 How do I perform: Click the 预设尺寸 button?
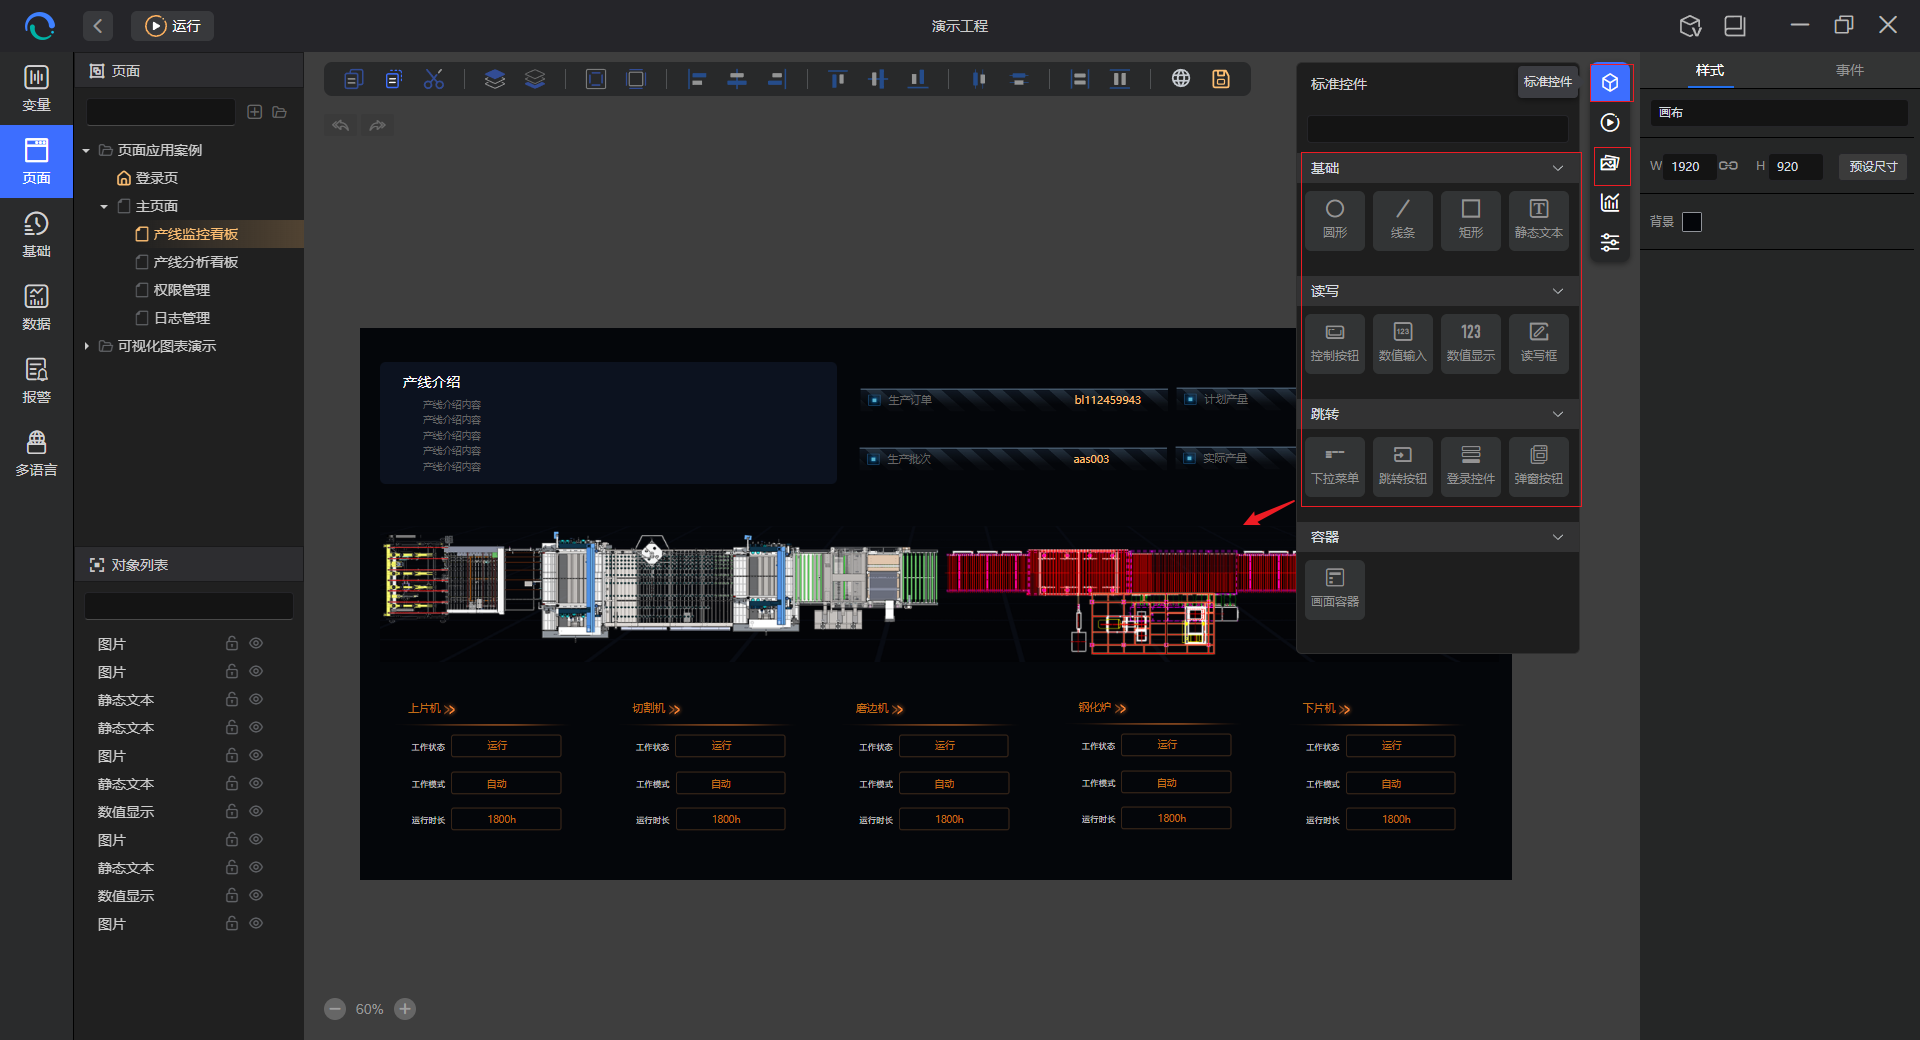[1873, 166]
